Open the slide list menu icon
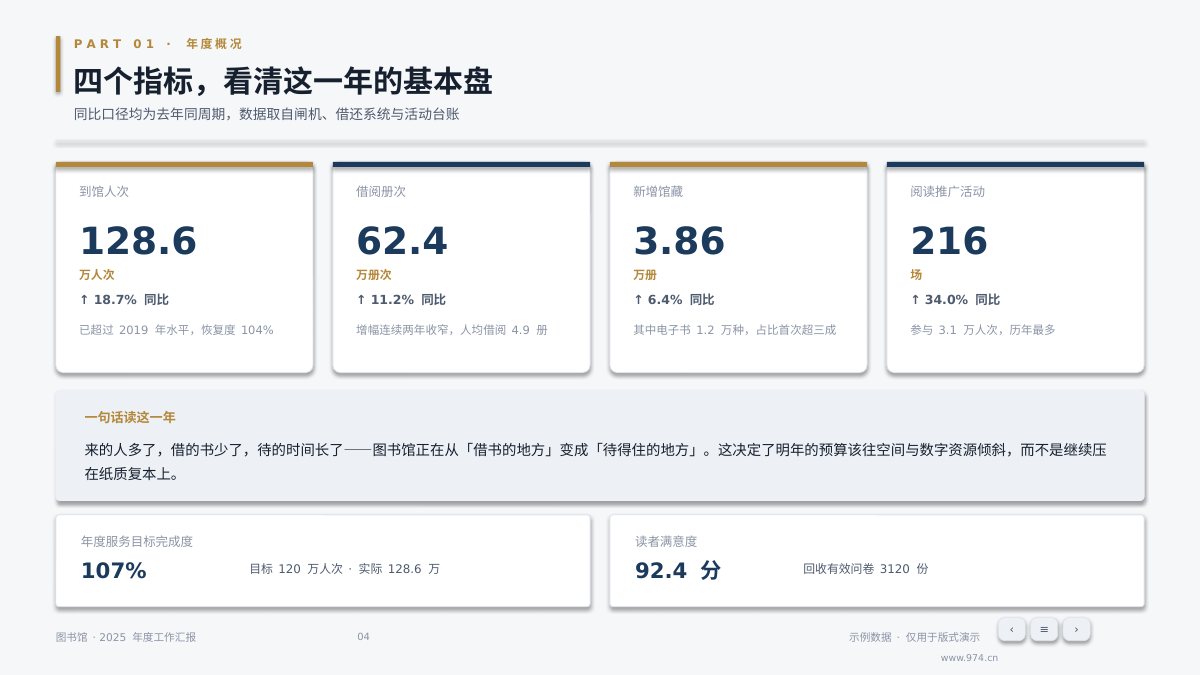The width and height of the screenshot is (1200, 675). [x=1044, y=629]
